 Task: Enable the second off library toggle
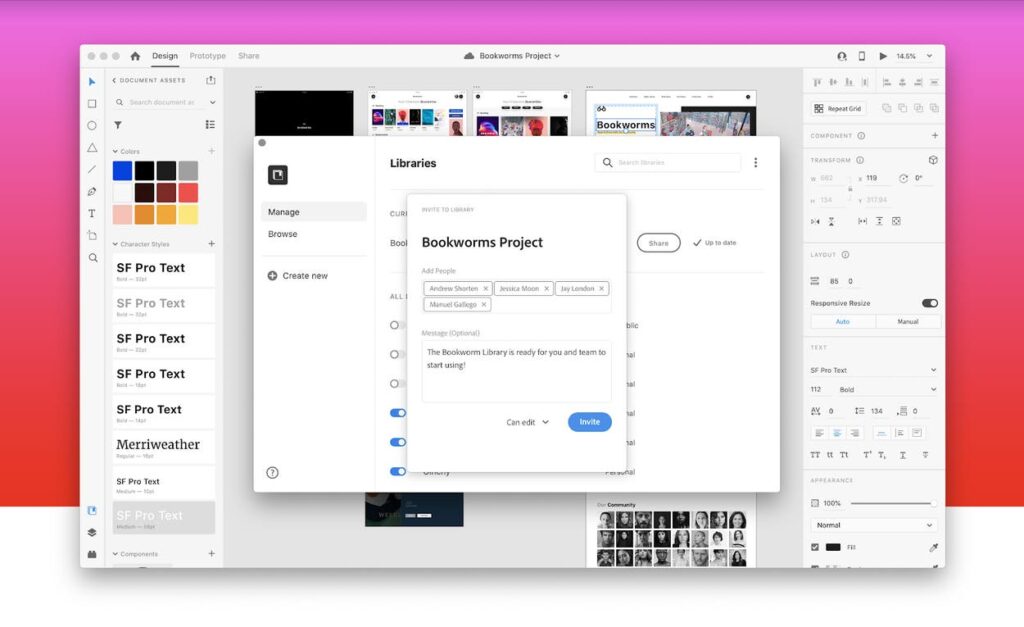coord(398,354)
